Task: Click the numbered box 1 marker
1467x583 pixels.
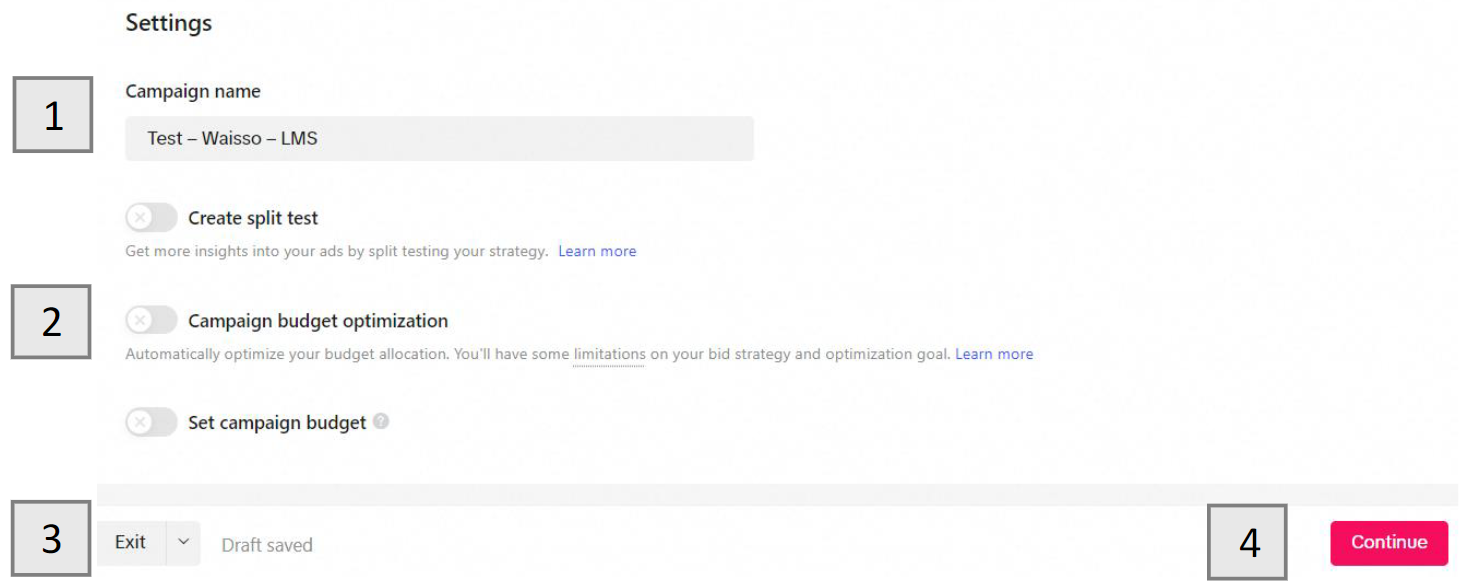Action: pos(53,115)
